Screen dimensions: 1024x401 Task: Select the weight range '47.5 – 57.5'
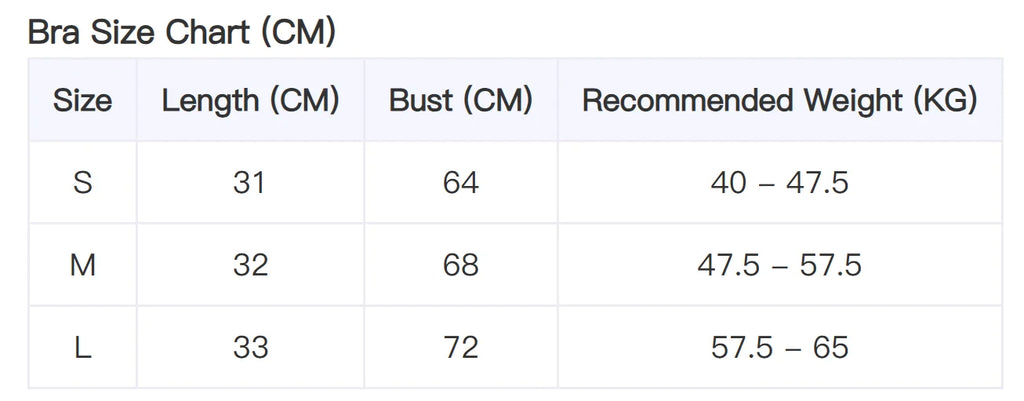click(779, 265)
